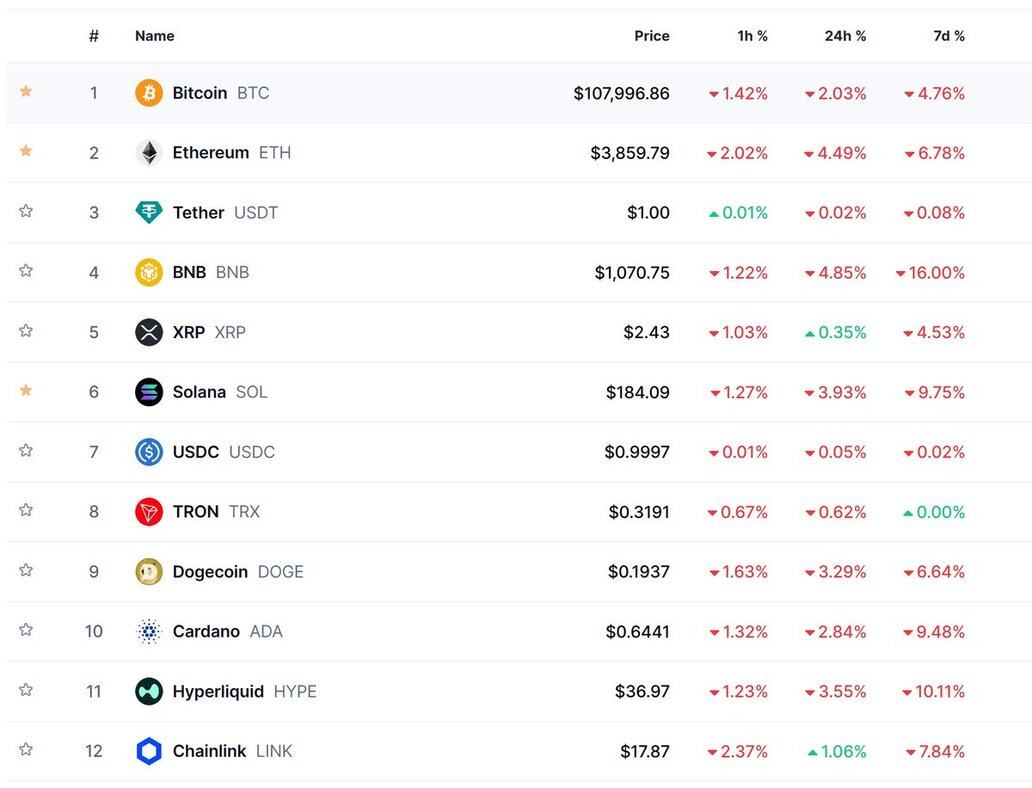Remove Bitcoin from watchlist via star
Image resolution: width=1032 pixels, height=788 pixels.
click(x=26, y=91)
